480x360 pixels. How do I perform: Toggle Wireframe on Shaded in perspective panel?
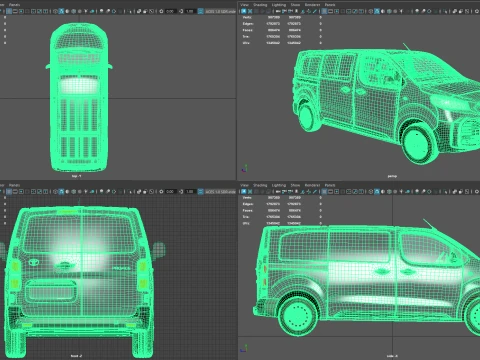(389, 11)
